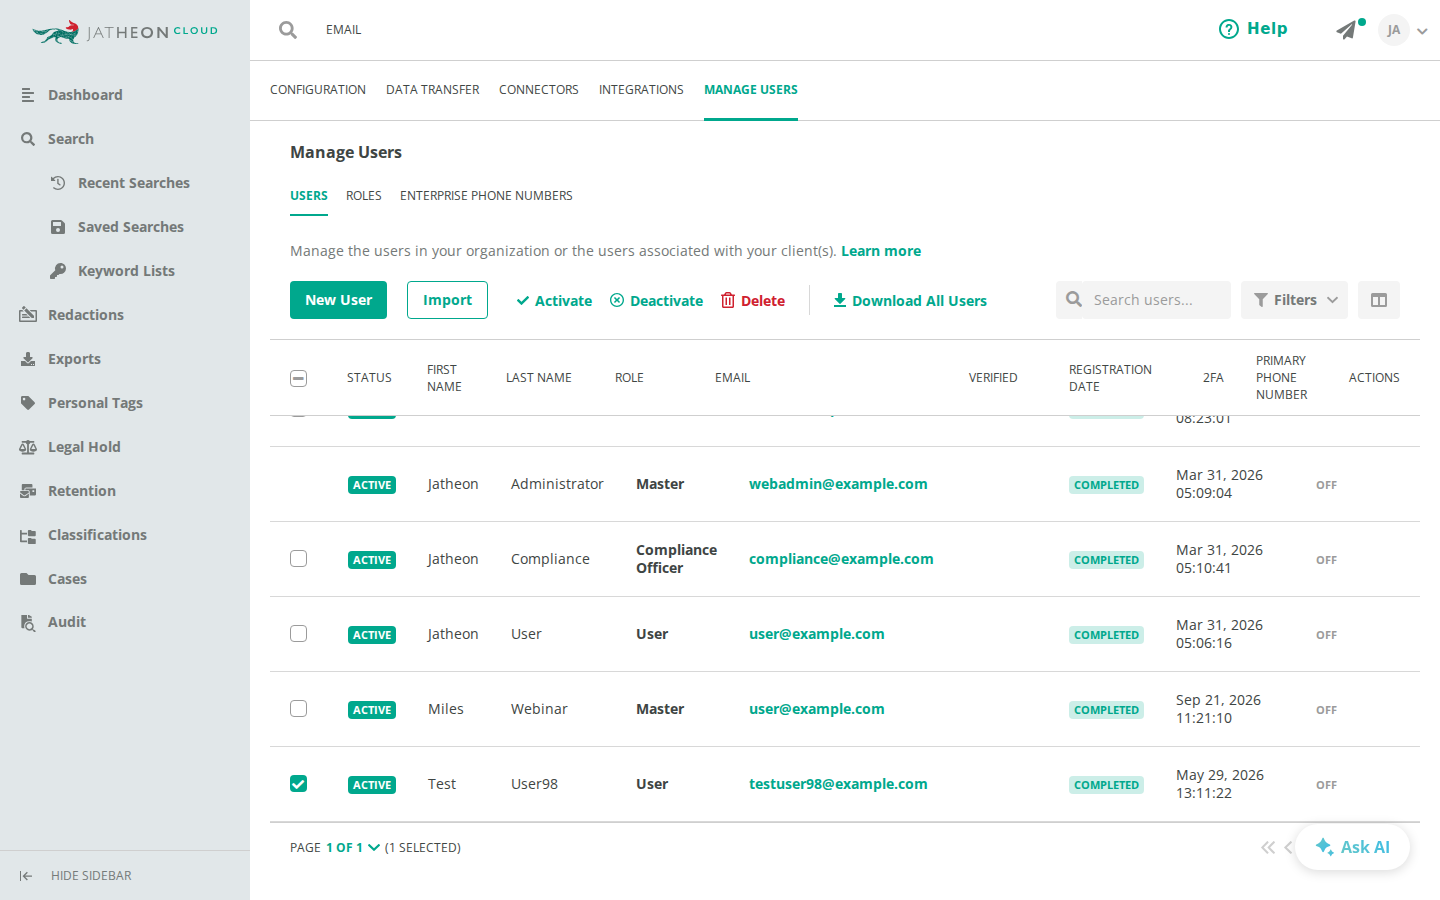1440x900 pixels.
Task: Open Classifications in sidebar
Action: [x=97, y=535]
